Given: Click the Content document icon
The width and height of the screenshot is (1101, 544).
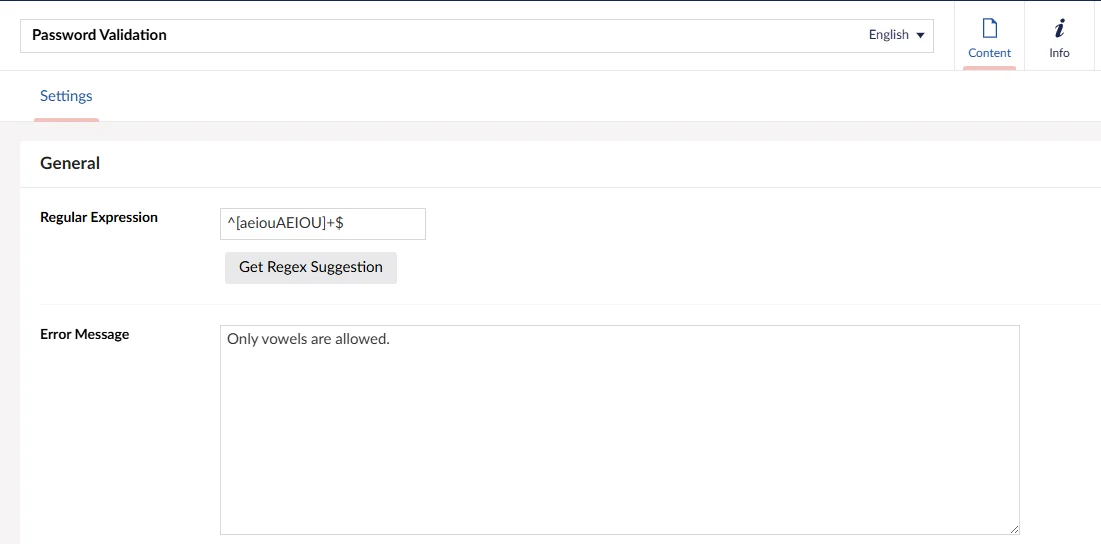Looking at the screenshot, I should coord(989,28).
